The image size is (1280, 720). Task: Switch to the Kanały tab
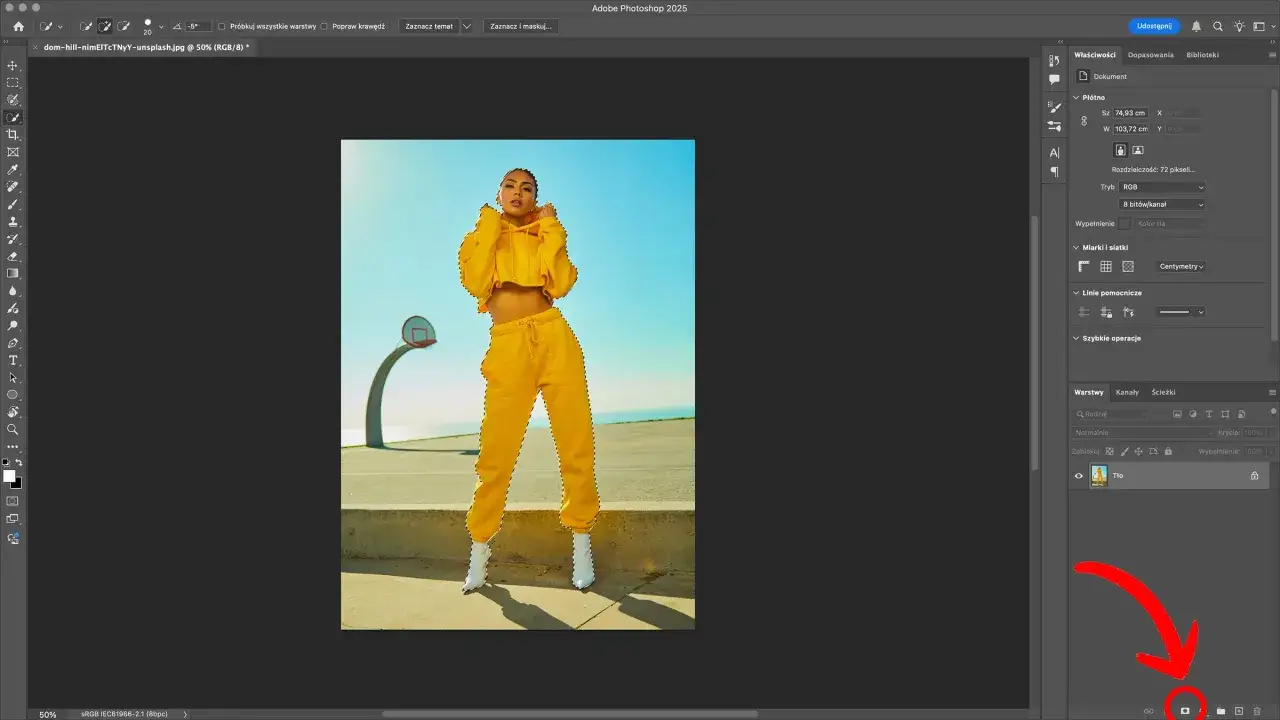tap(1128, 392)
